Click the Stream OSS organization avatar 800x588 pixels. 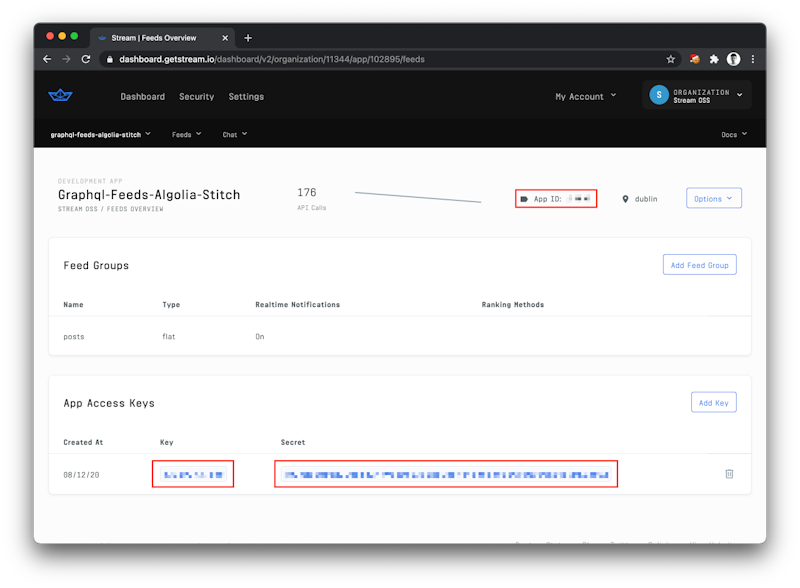click(x=658, y=95)
